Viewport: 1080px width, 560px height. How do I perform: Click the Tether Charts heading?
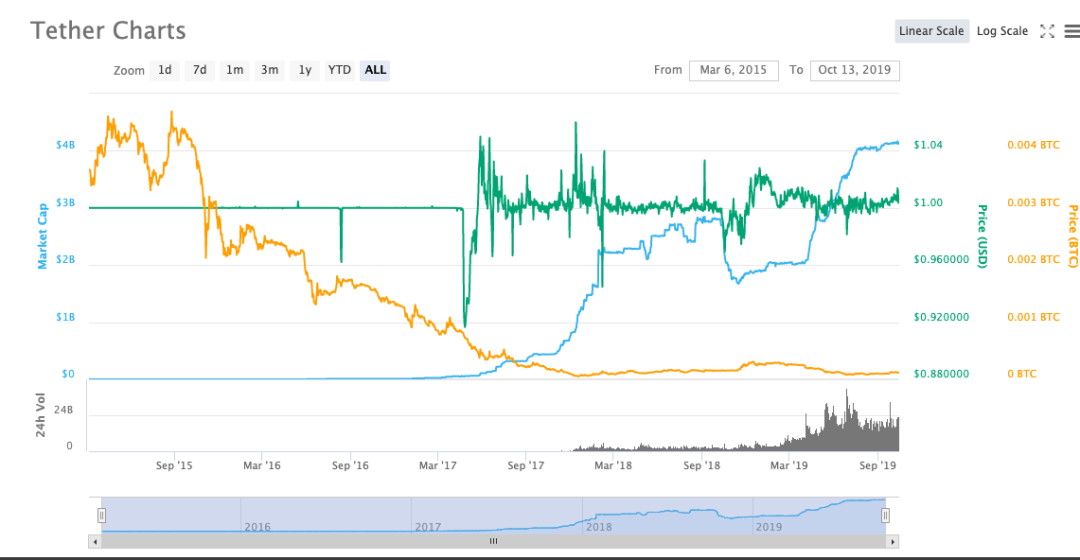coord(108,31)
